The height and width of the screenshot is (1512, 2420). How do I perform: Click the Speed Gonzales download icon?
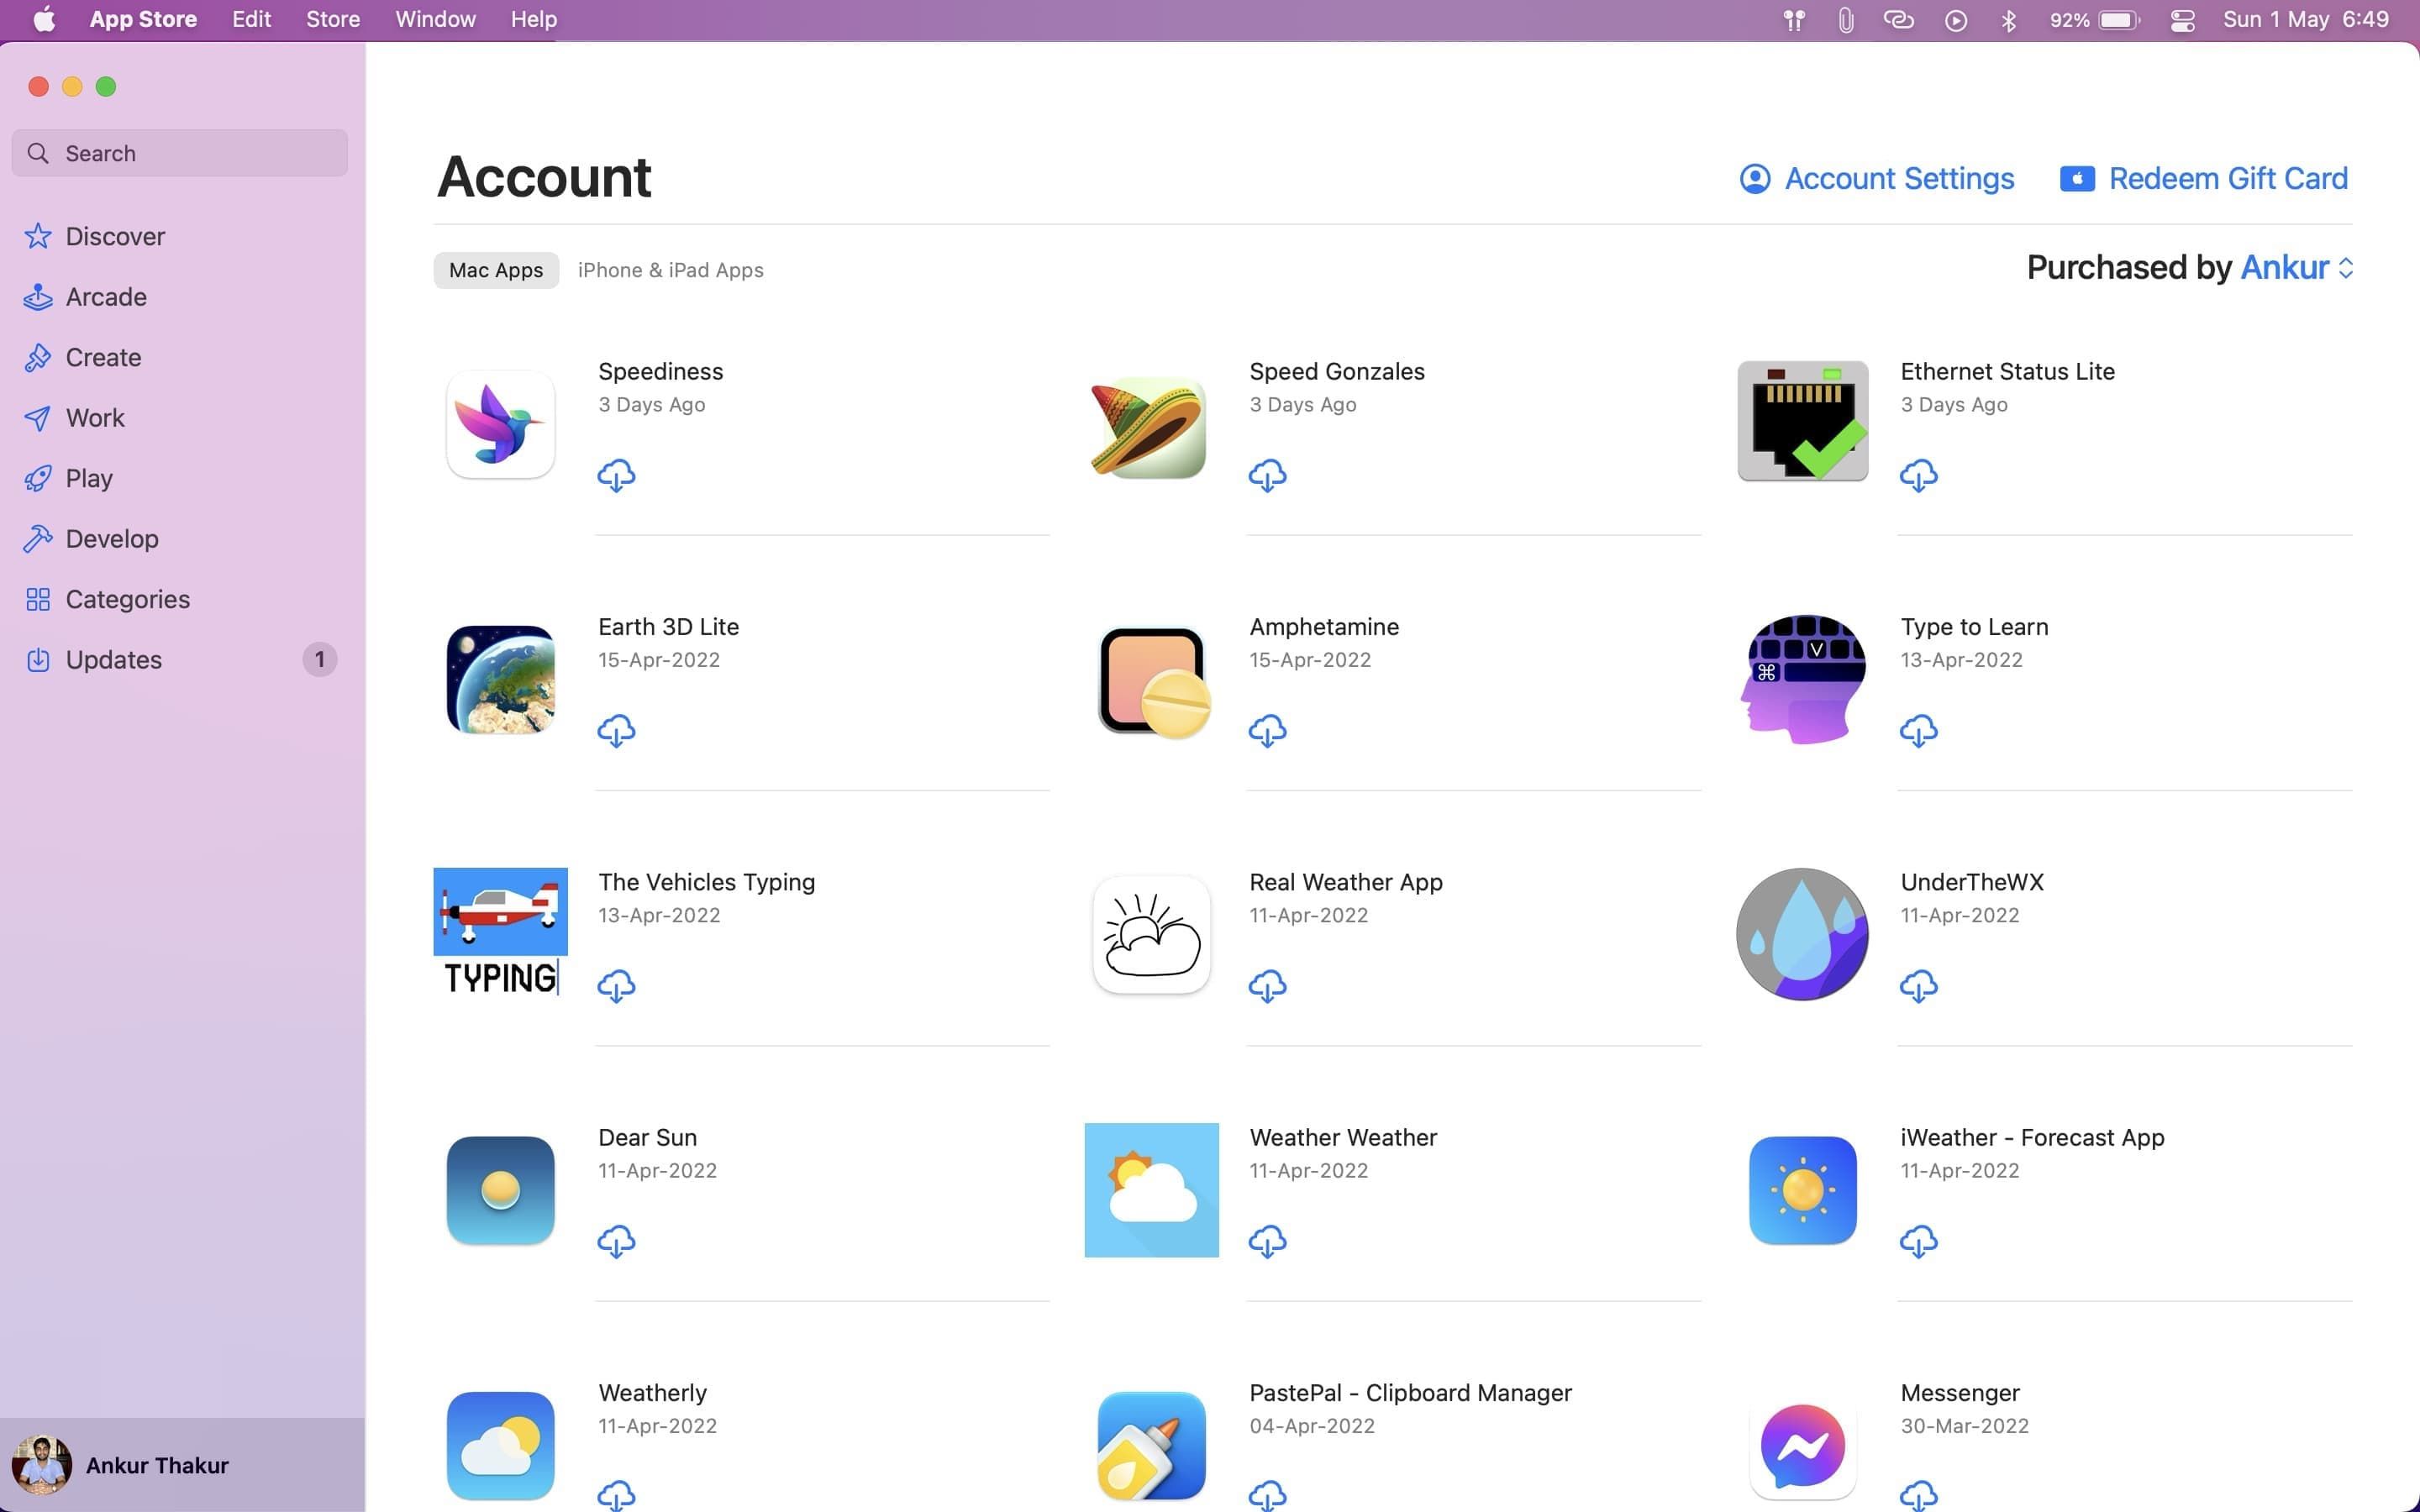(x=1266, y=474)
